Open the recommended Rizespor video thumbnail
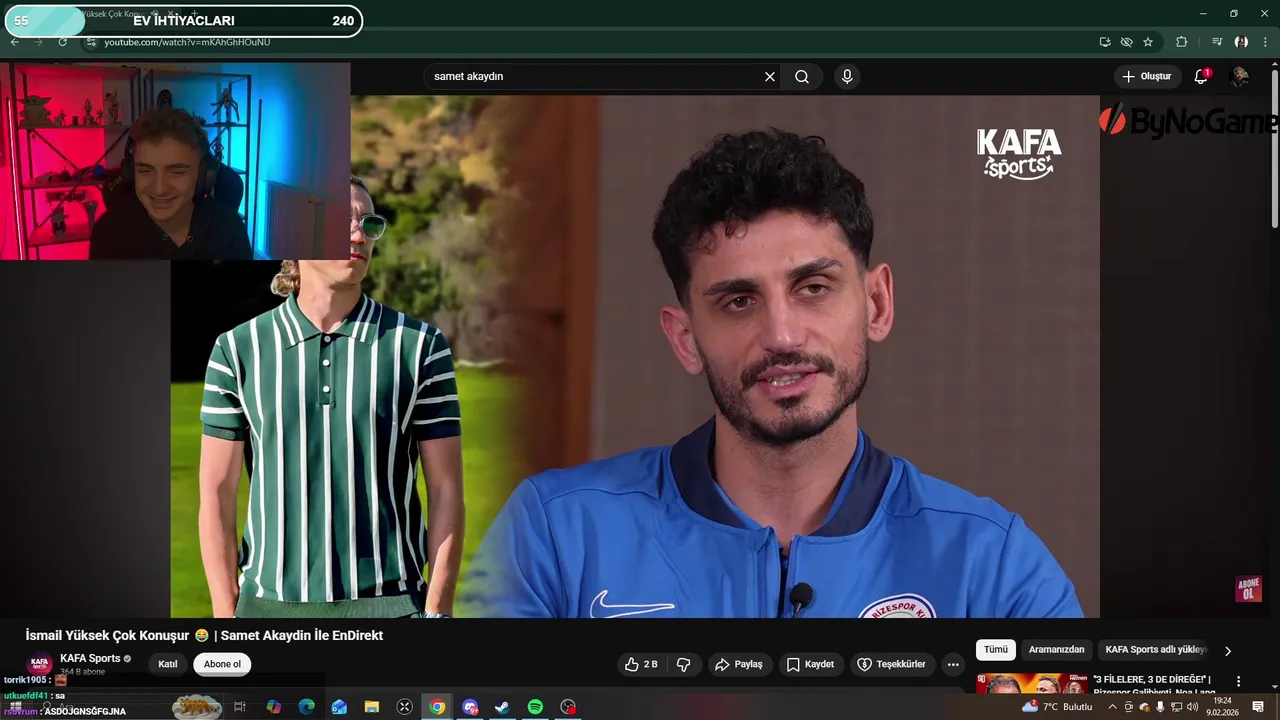 (x=1031, y=684)
